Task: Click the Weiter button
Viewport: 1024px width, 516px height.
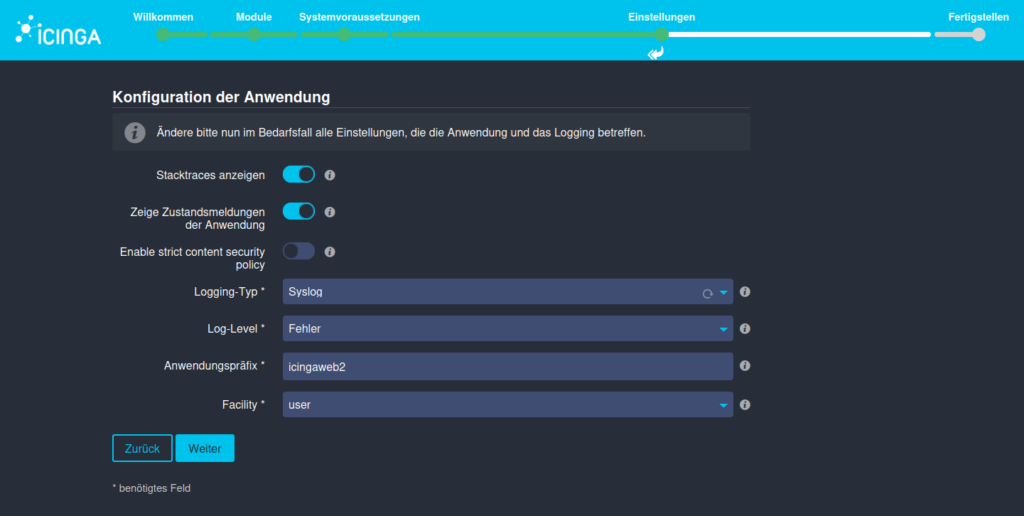Action: click(x=205, y=448)
